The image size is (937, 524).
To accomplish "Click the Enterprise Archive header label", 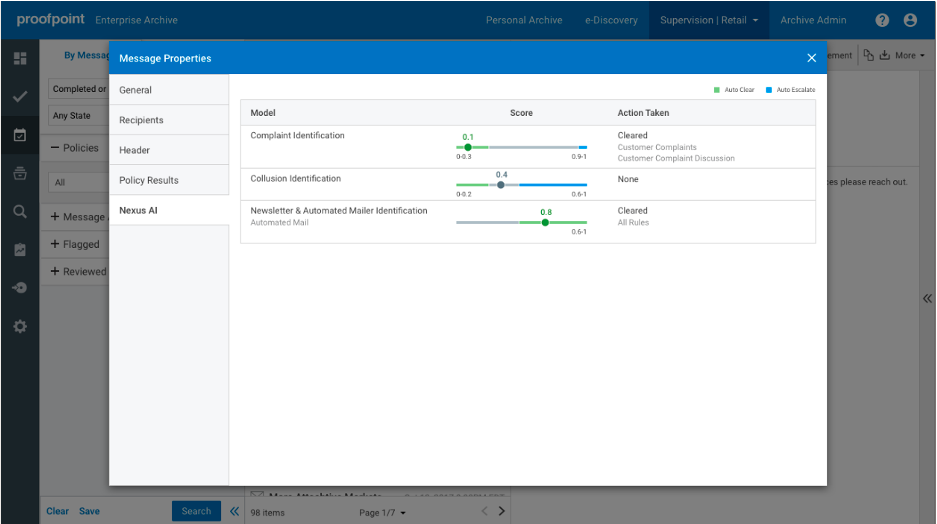I will tap(136, 20).
